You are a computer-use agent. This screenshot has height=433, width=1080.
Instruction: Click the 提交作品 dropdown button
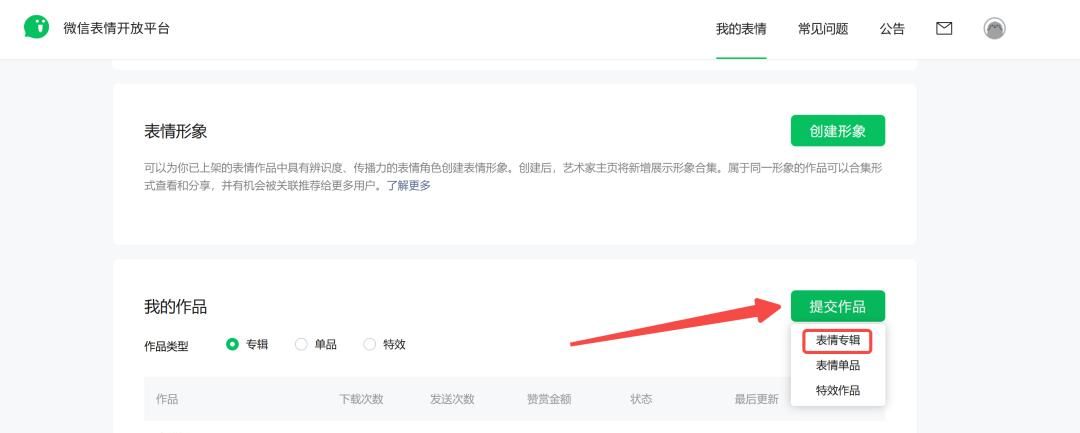pyautogui.click(x=838, y=306)
